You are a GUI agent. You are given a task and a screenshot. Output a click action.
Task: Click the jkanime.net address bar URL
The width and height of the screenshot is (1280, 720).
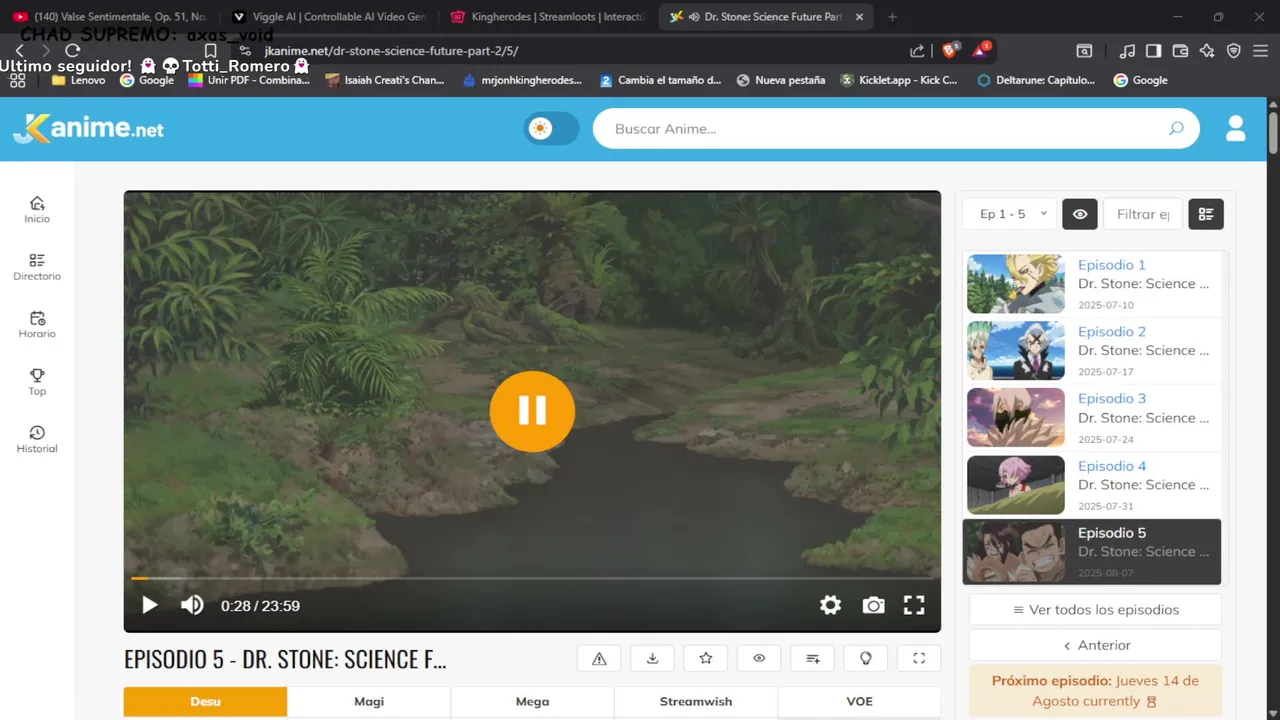click(x=391, y=51)
